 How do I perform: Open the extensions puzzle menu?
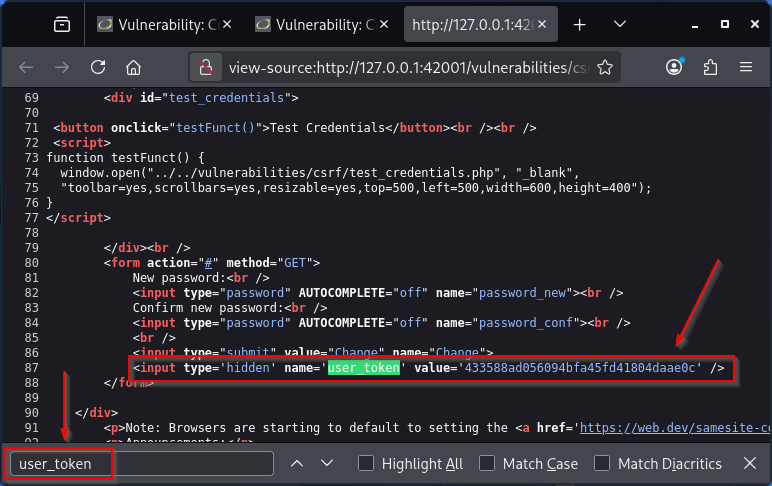click(x=710, y=67)
